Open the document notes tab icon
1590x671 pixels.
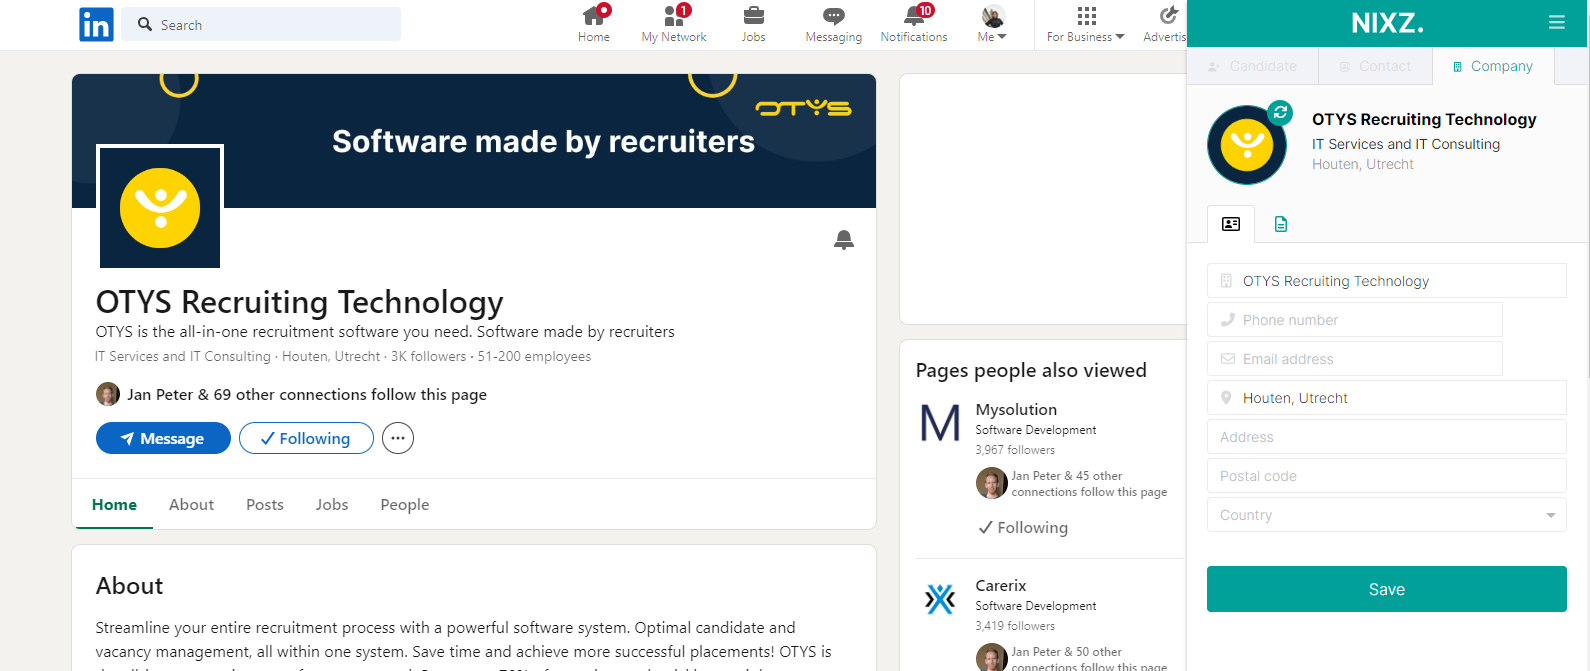click(x=1281, y=224)
